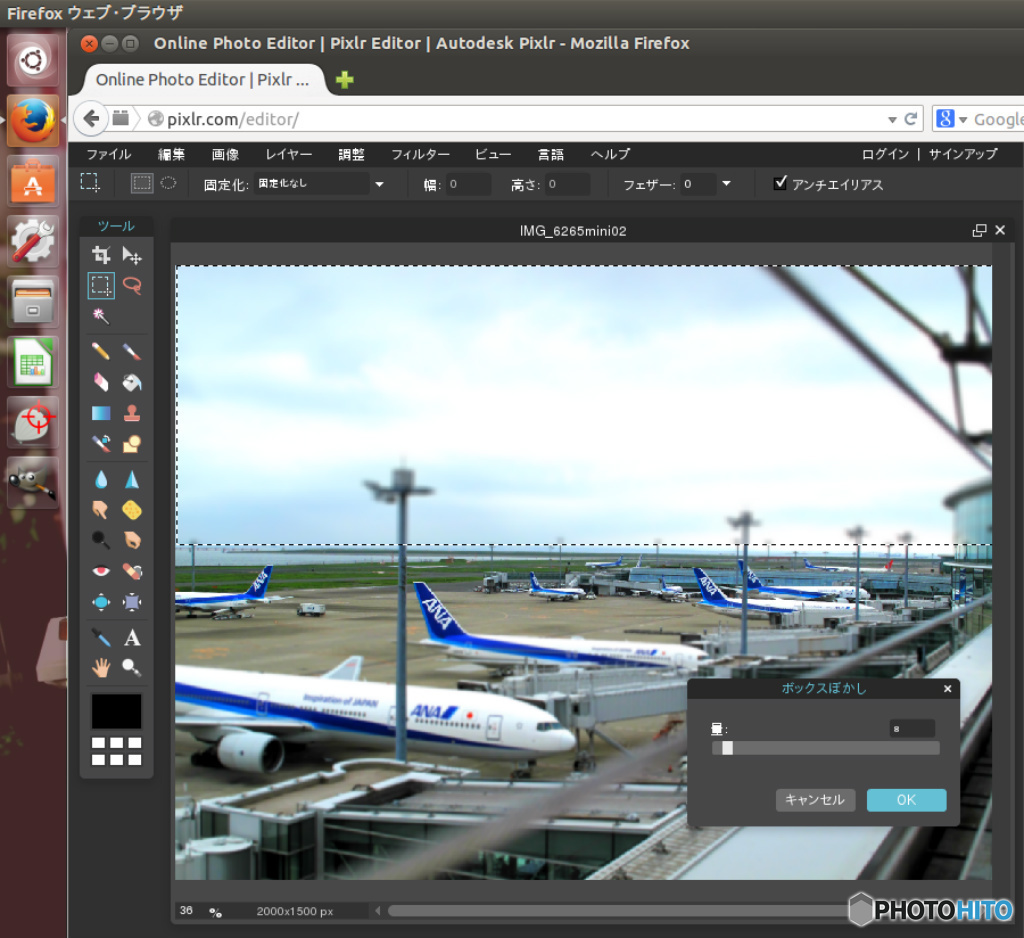The image size is (1024, 938).
Task: Select the Pencil tool
Action: (x=101, y=351)
